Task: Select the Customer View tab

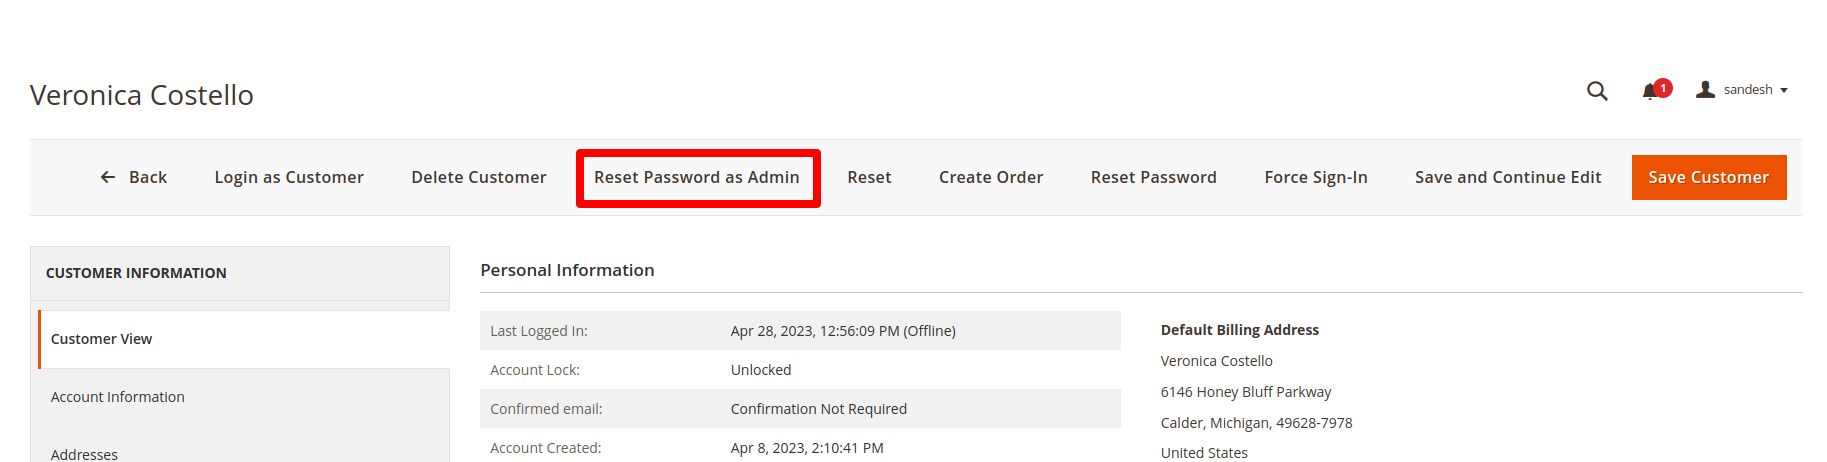Action: 101,339
